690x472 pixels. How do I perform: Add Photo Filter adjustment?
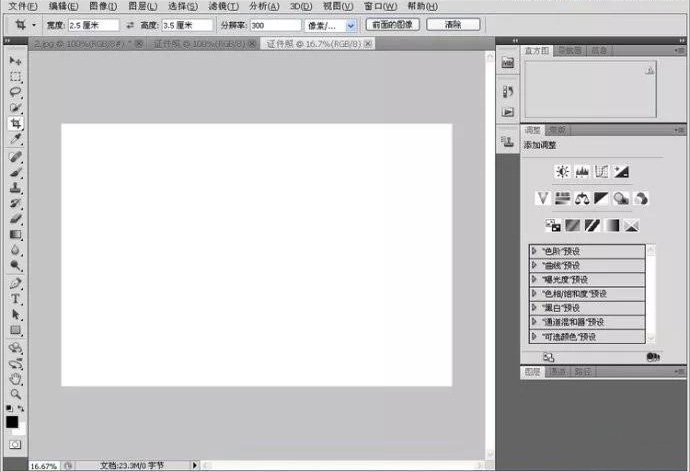(621, 198)
